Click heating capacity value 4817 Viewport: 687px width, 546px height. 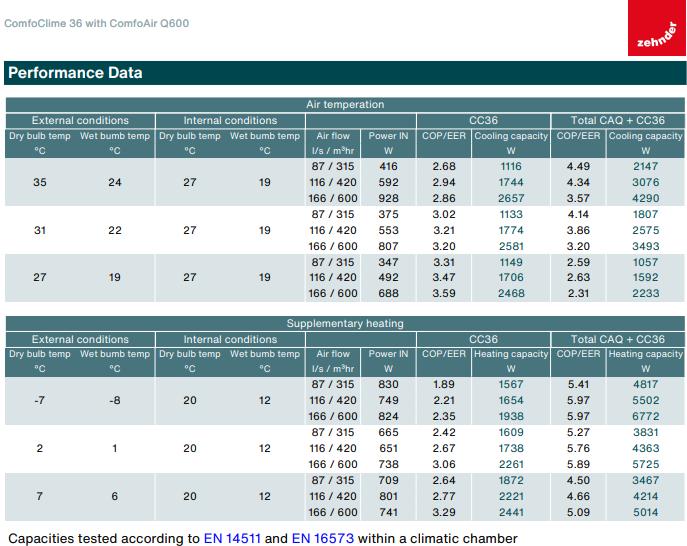pyautogui.click(x=645, y=384)
